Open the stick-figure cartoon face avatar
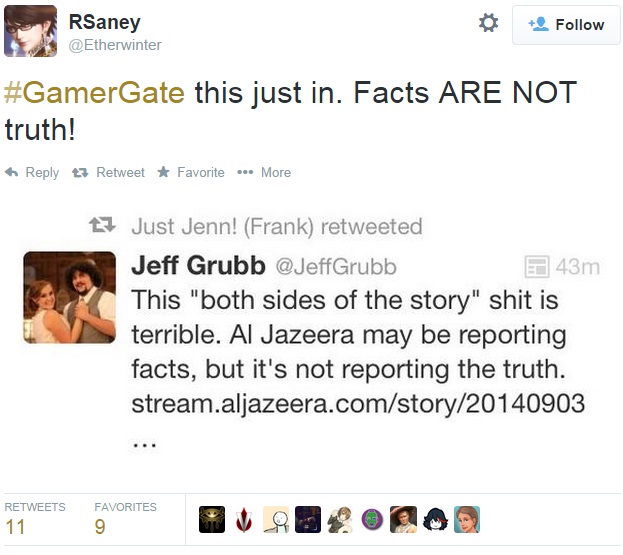623x555 pixels. tap(276, 519)
